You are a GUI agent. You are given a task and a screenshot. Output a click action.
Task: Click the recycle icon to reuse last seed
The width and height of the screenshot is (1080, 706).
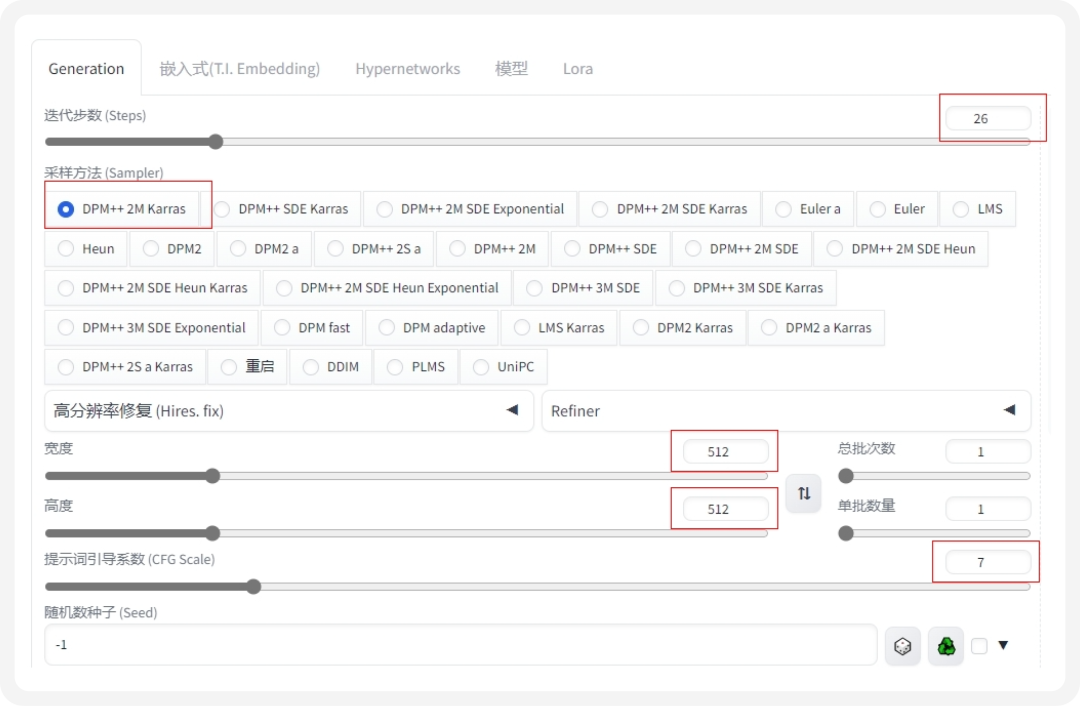[946, 645]
